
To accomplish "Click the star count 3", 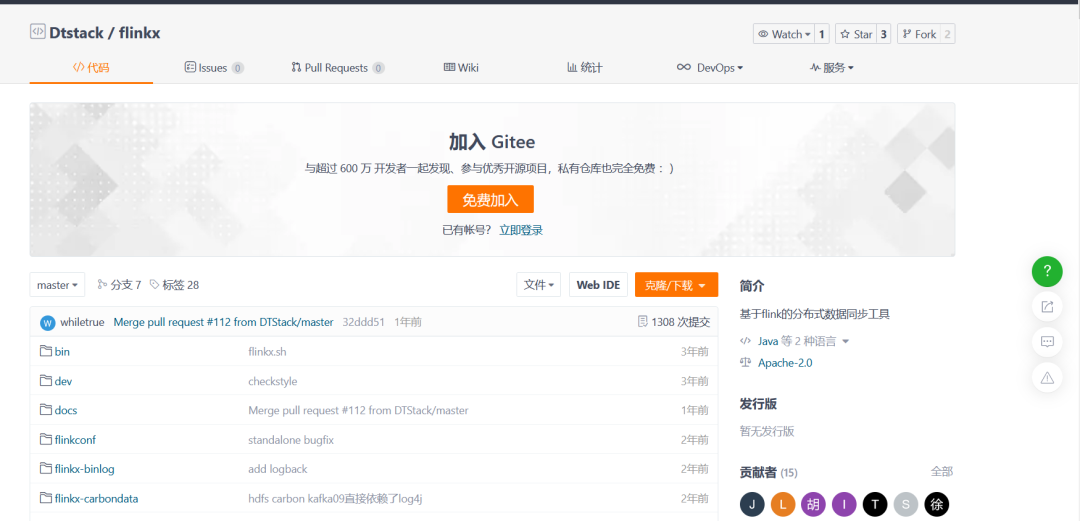I will 884,34.
